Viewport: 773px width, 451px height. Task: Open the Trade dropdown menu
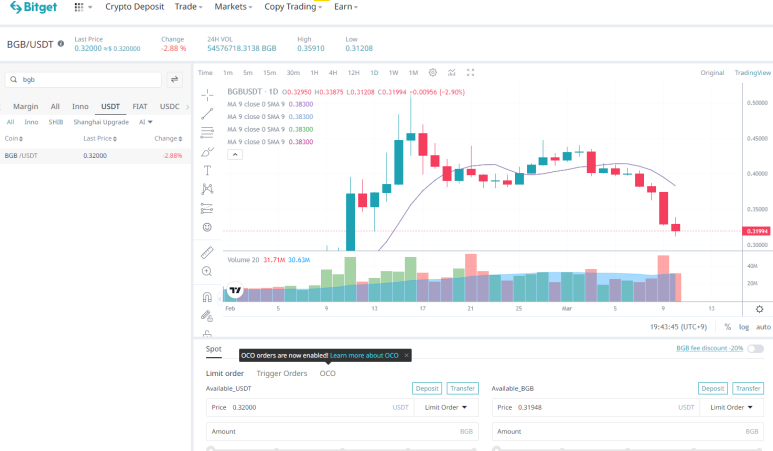(x=188, y=7)
